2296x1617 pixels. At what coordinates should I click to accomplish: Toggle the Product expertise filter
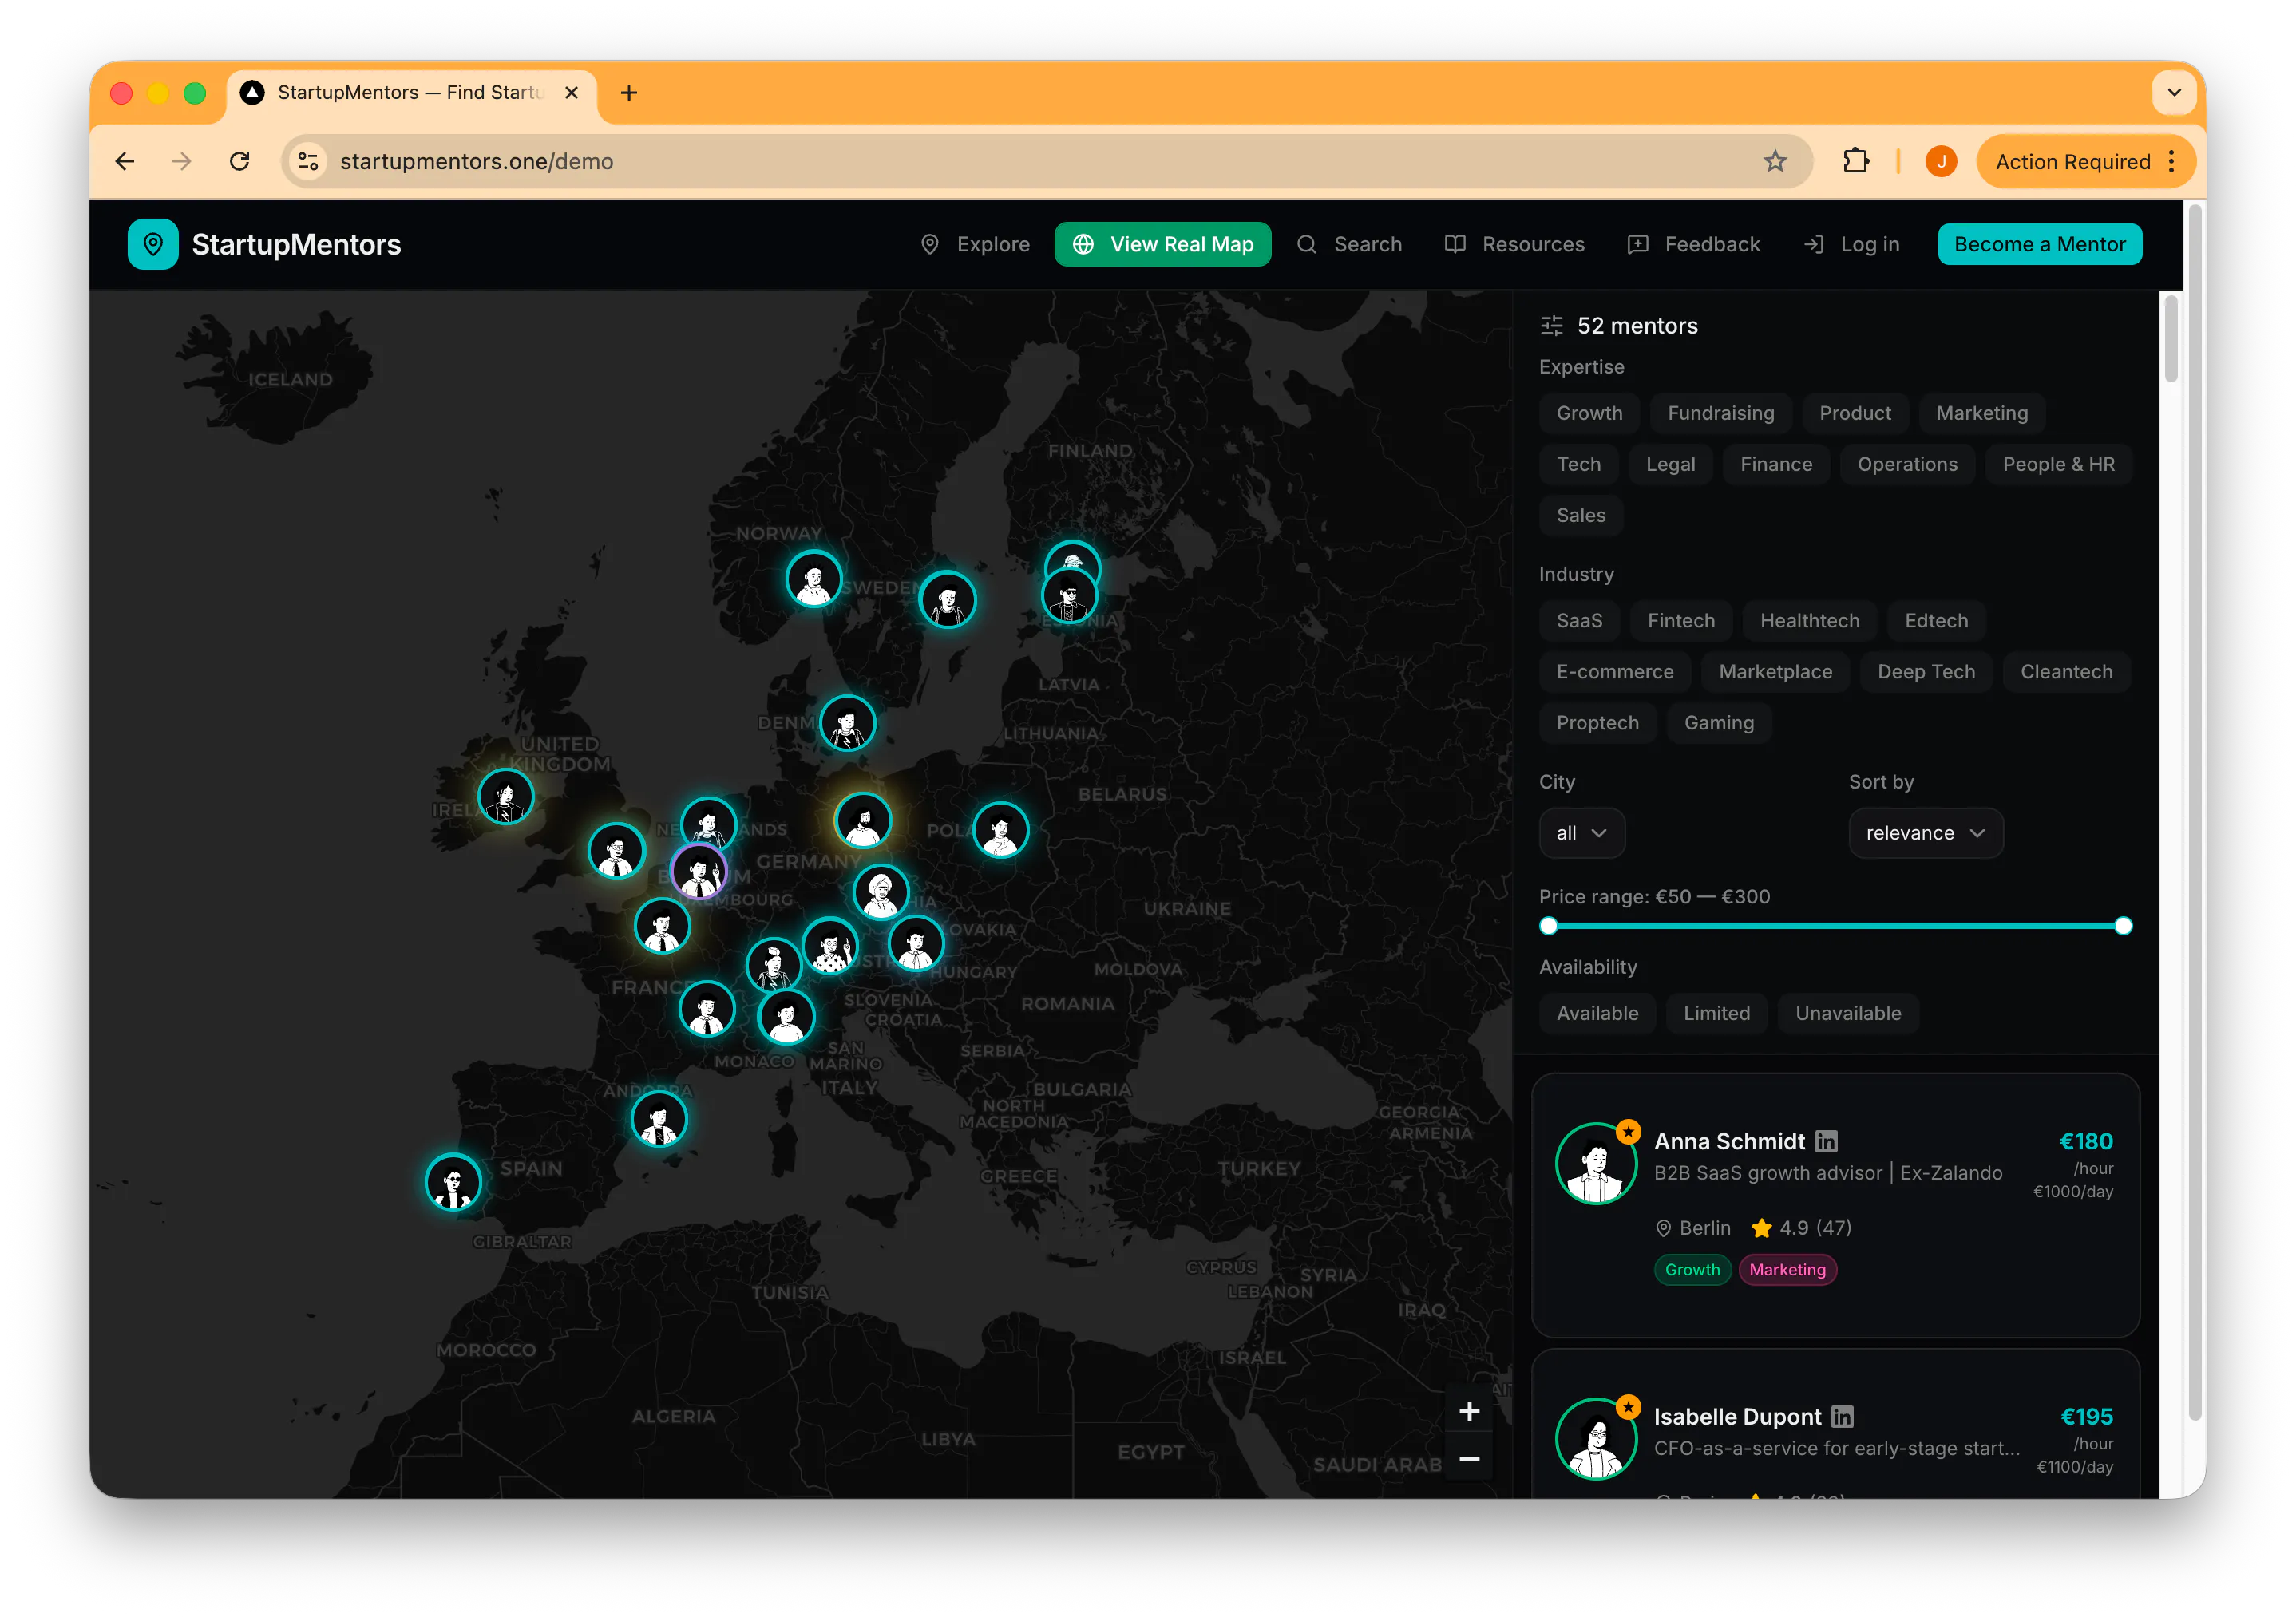pyautogui.click(x=1855, y=413)
